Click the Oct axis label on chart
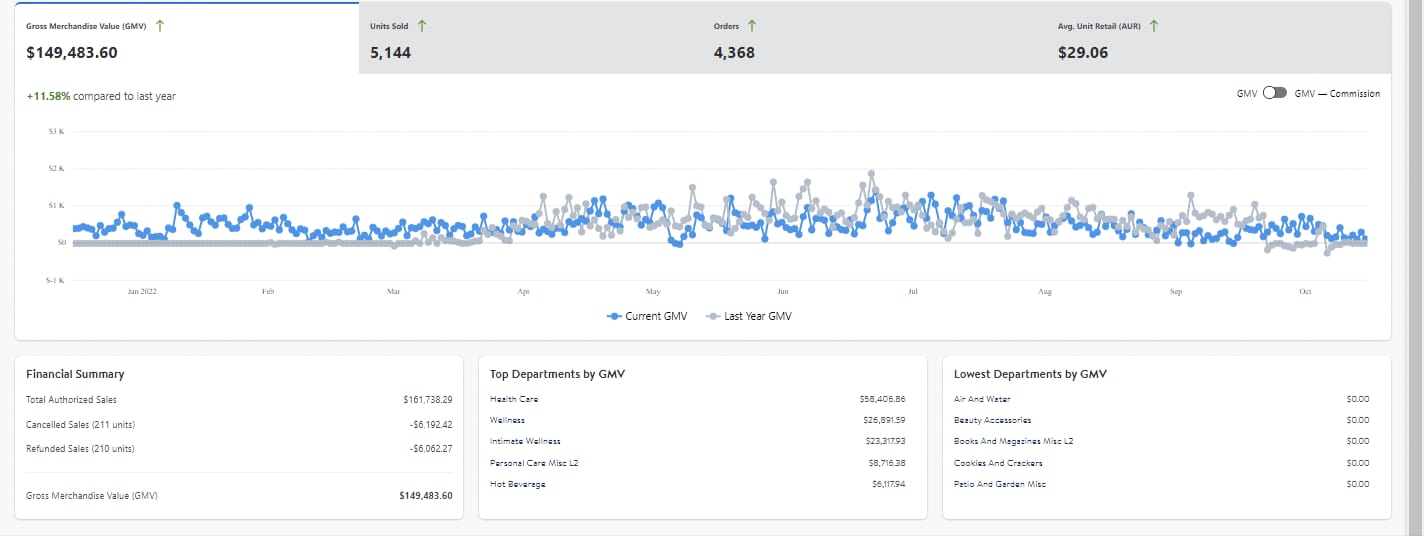 pos(1305,291)
